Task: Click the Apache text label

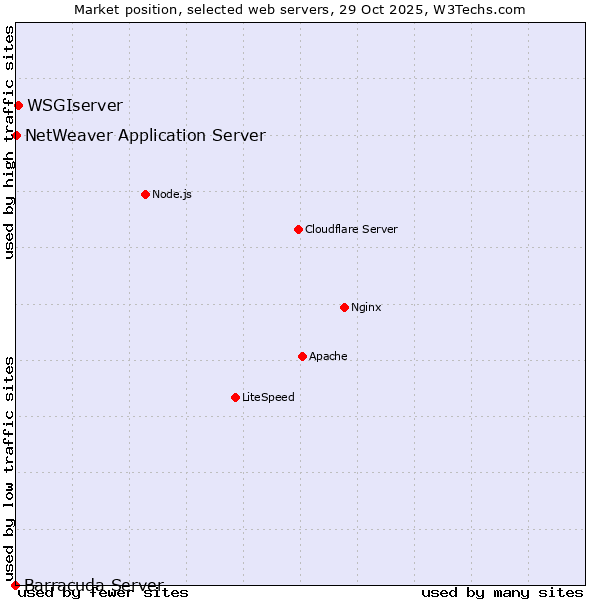Action: (328, 356)
